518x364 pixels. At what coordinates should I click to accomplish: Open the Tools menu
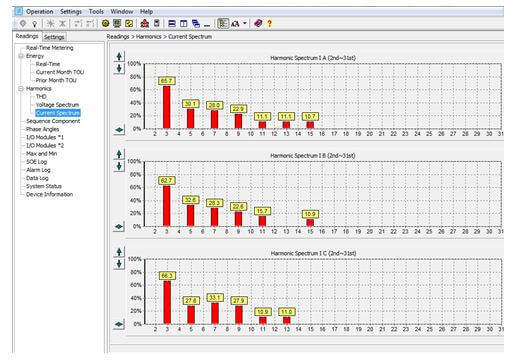pos(96,12)
